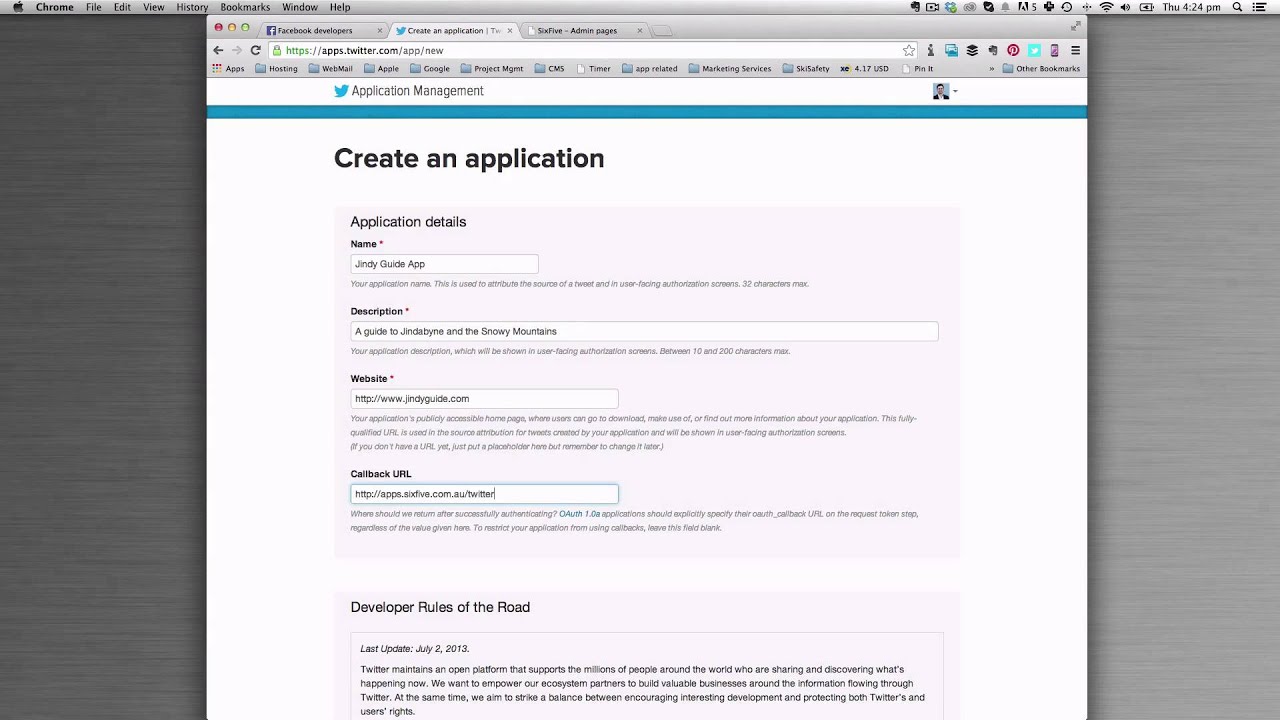Image resolution: width=1280 pixels, height=720 pixels.
Task: Reload the current page
Action: (x=256, y=50)
